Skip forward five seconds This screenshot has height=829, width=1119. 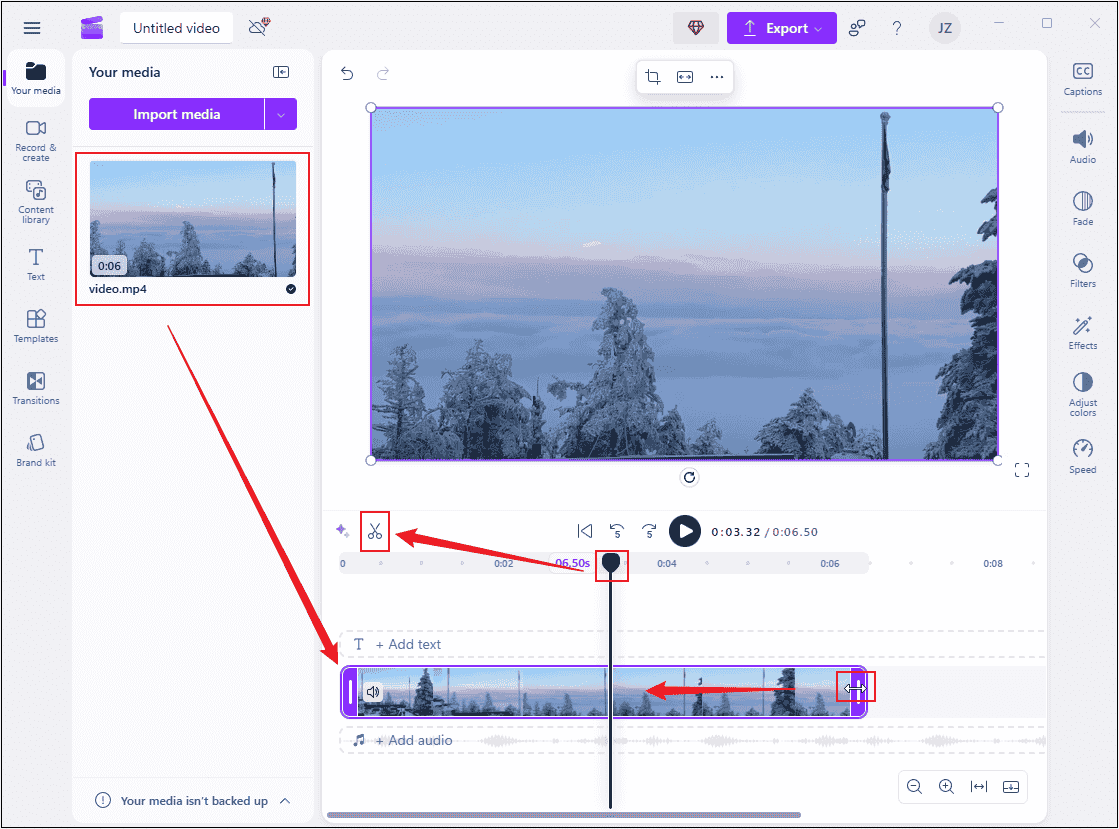[649, 532]
